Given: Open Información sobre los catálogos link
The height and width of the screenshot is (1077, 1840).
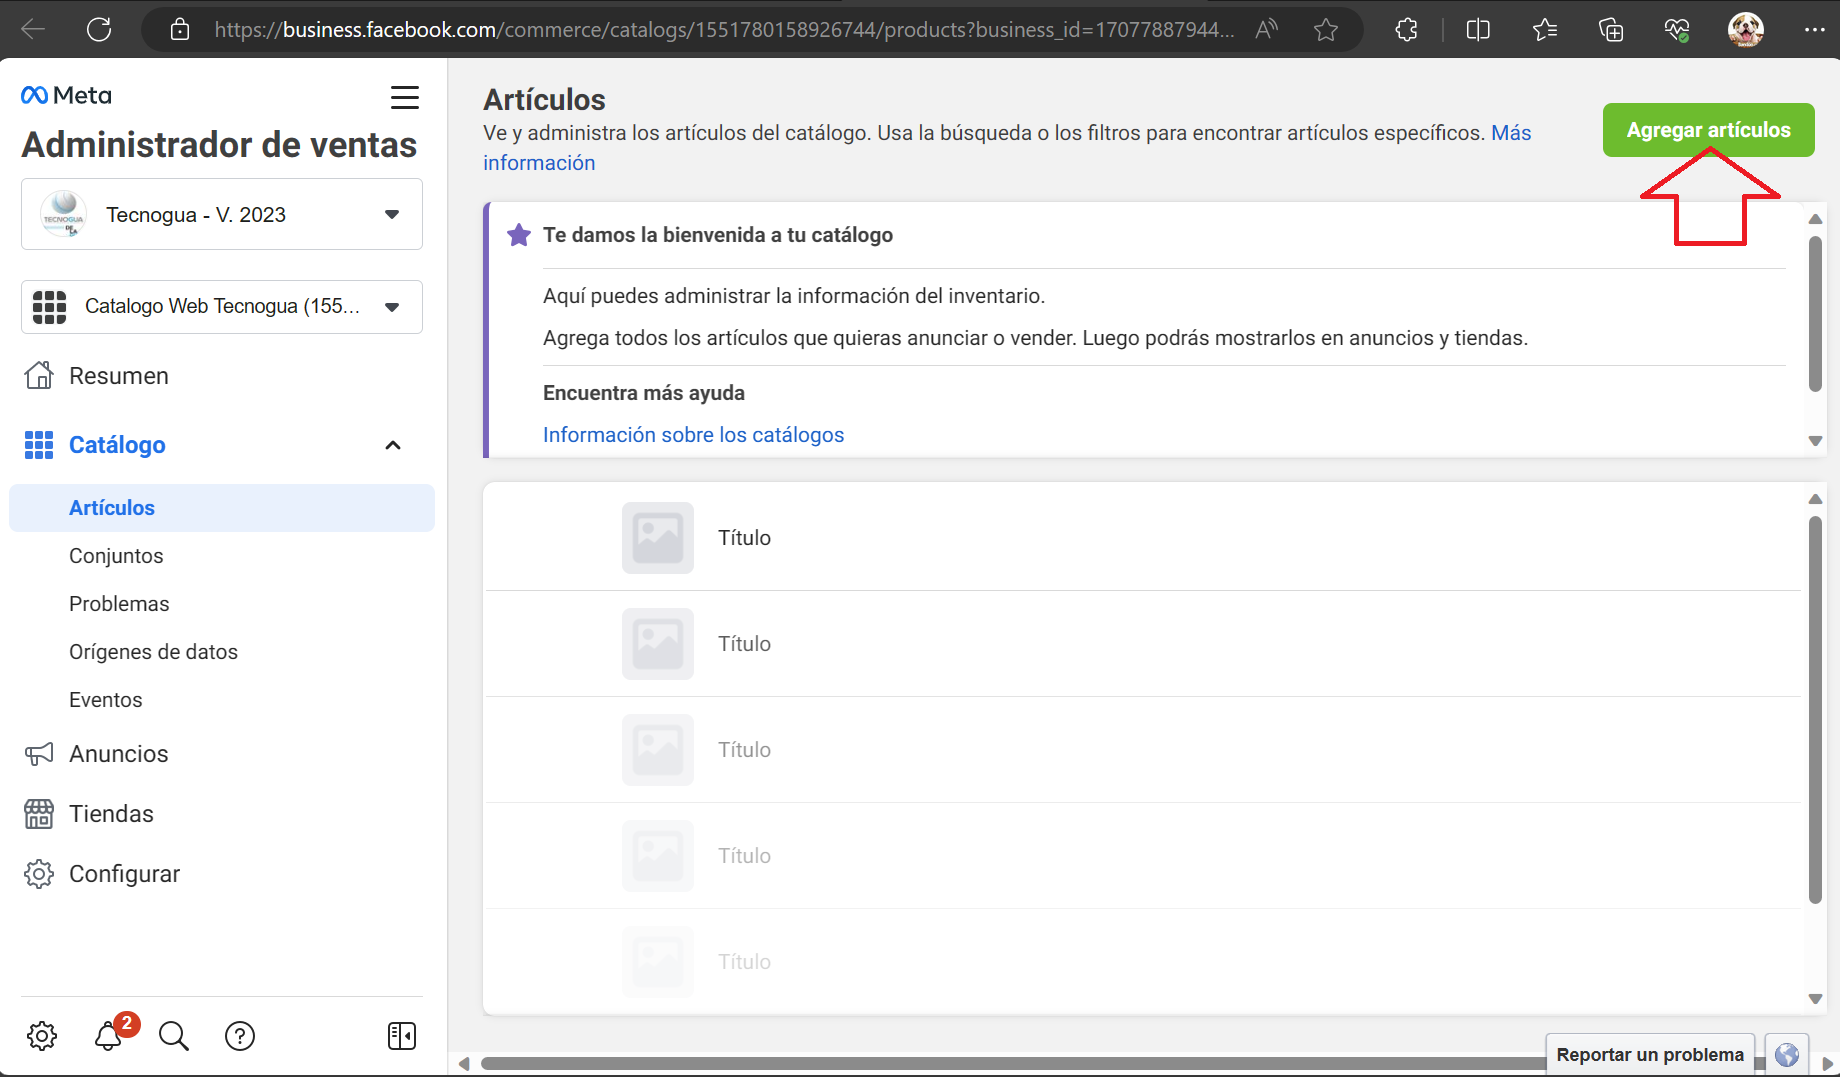Looking at the screenshot, I should (x=693, y=435).
